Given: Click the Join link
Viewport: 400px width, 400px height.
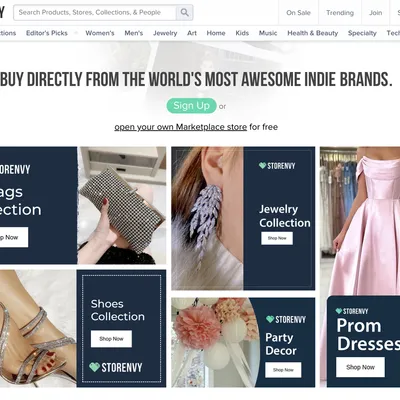Looking at the screenshot, I should 375,13.
